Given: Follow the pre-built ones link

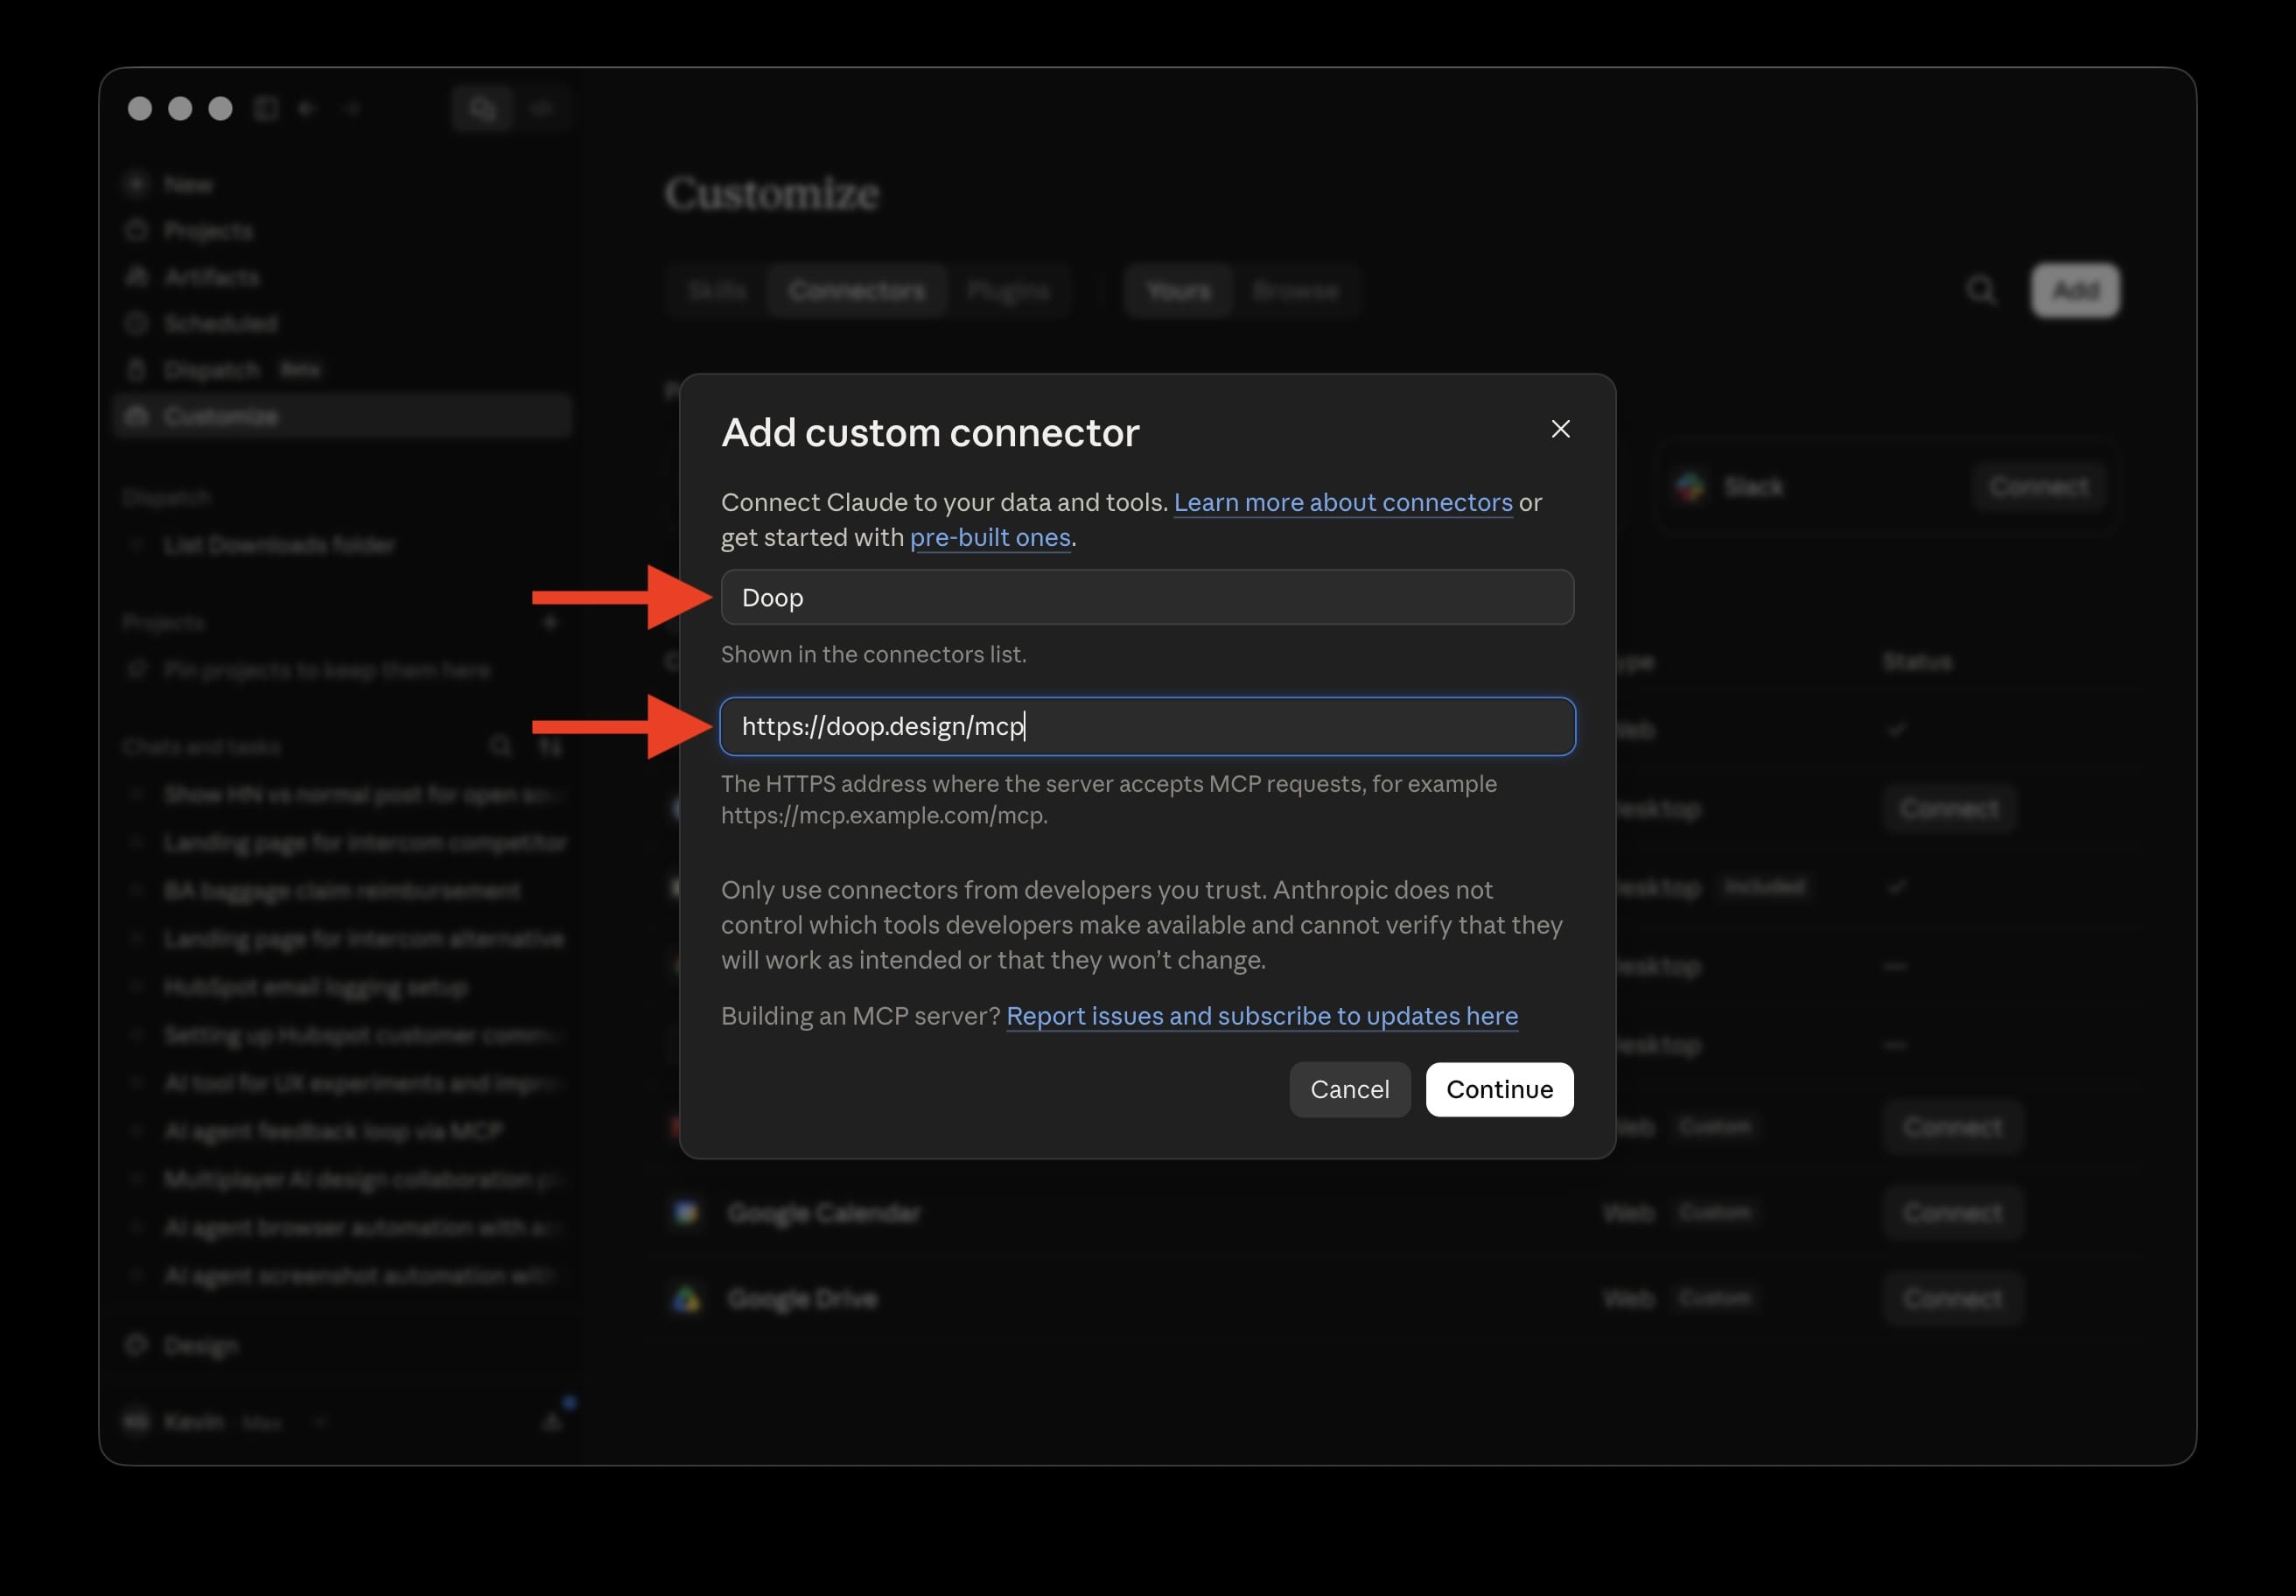Looking at the screenshot, I should tap(990, 537).
